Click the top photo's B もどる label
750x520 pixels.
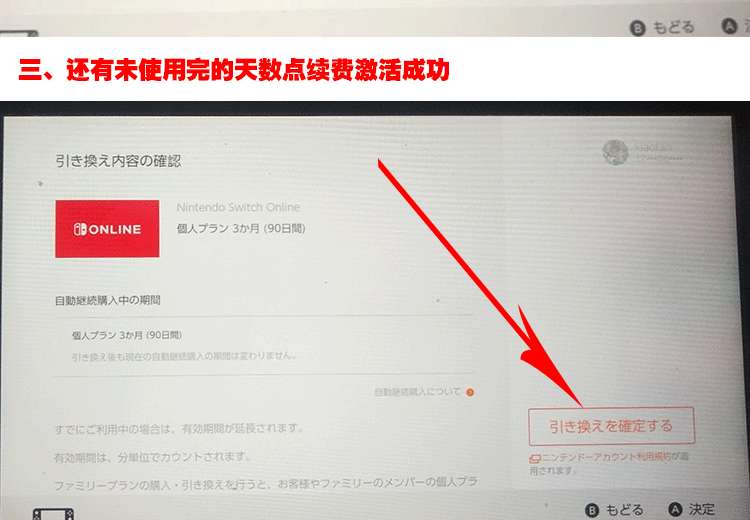(x=662, y=28)
